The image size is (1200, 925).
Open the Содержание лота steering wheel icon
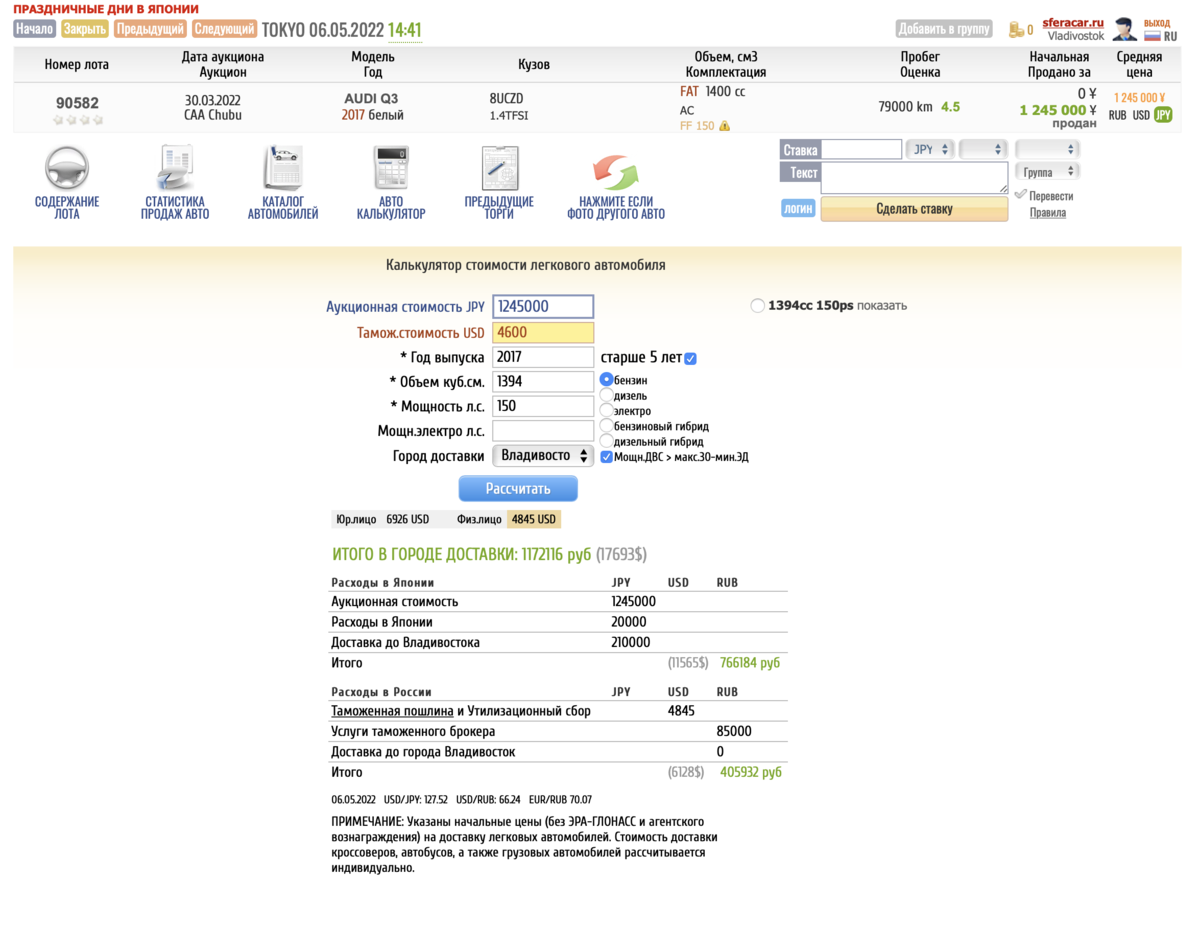point(67,168)
